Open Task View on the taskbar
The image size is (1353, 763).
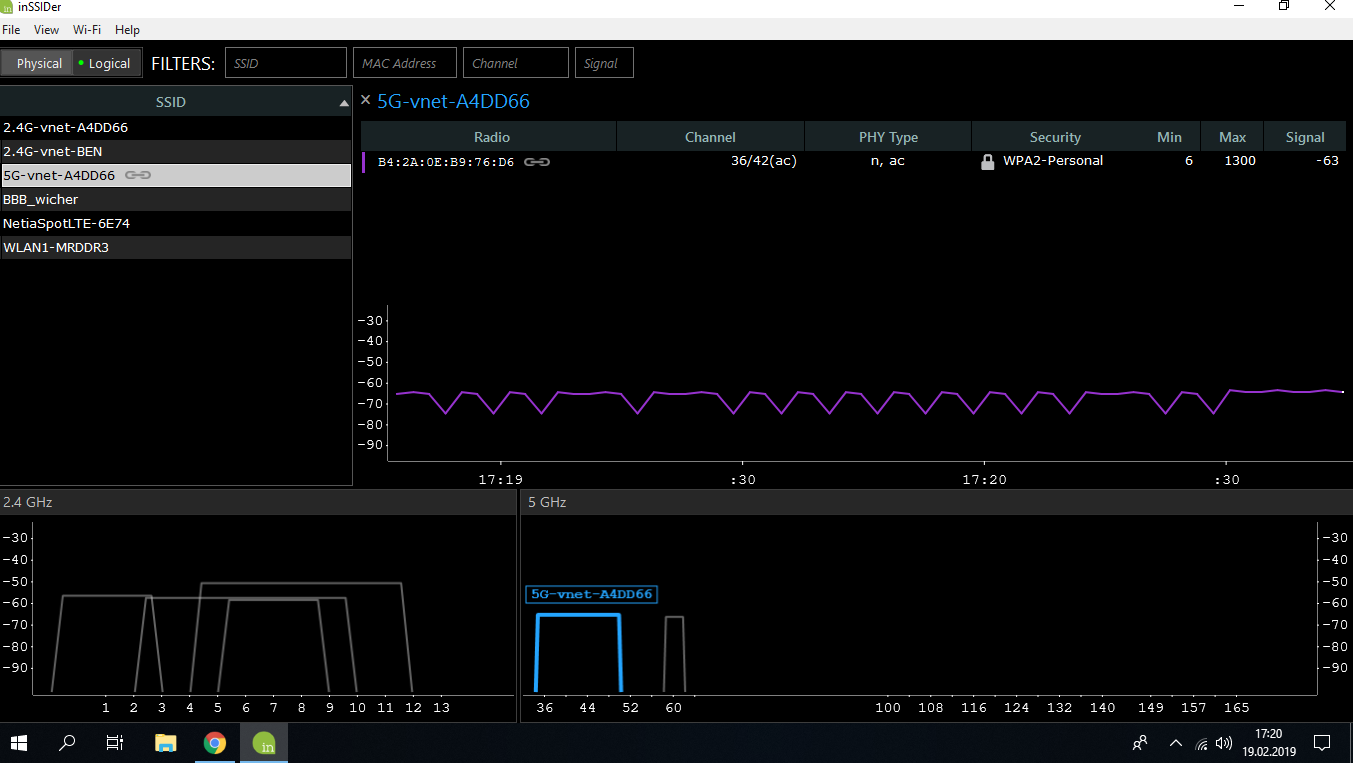click(x=115, y=743)
